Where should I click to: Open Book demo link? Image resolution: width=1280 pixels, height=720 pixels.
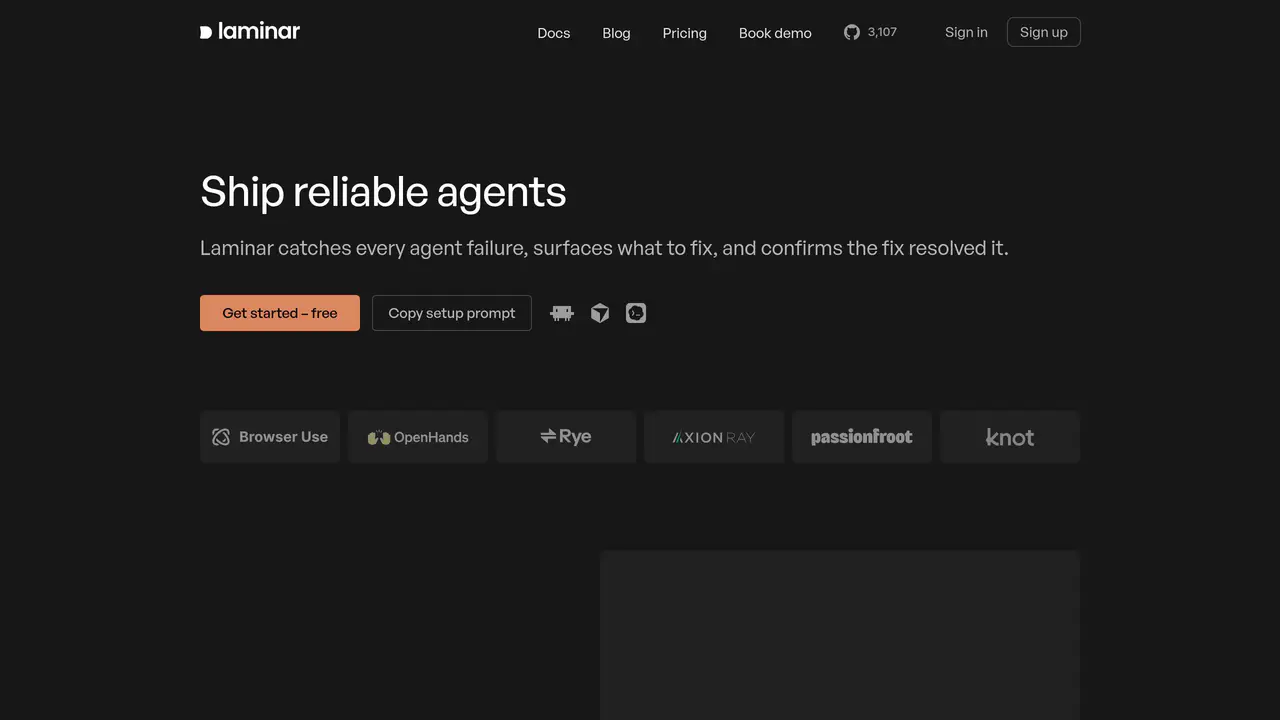point(775,33)
